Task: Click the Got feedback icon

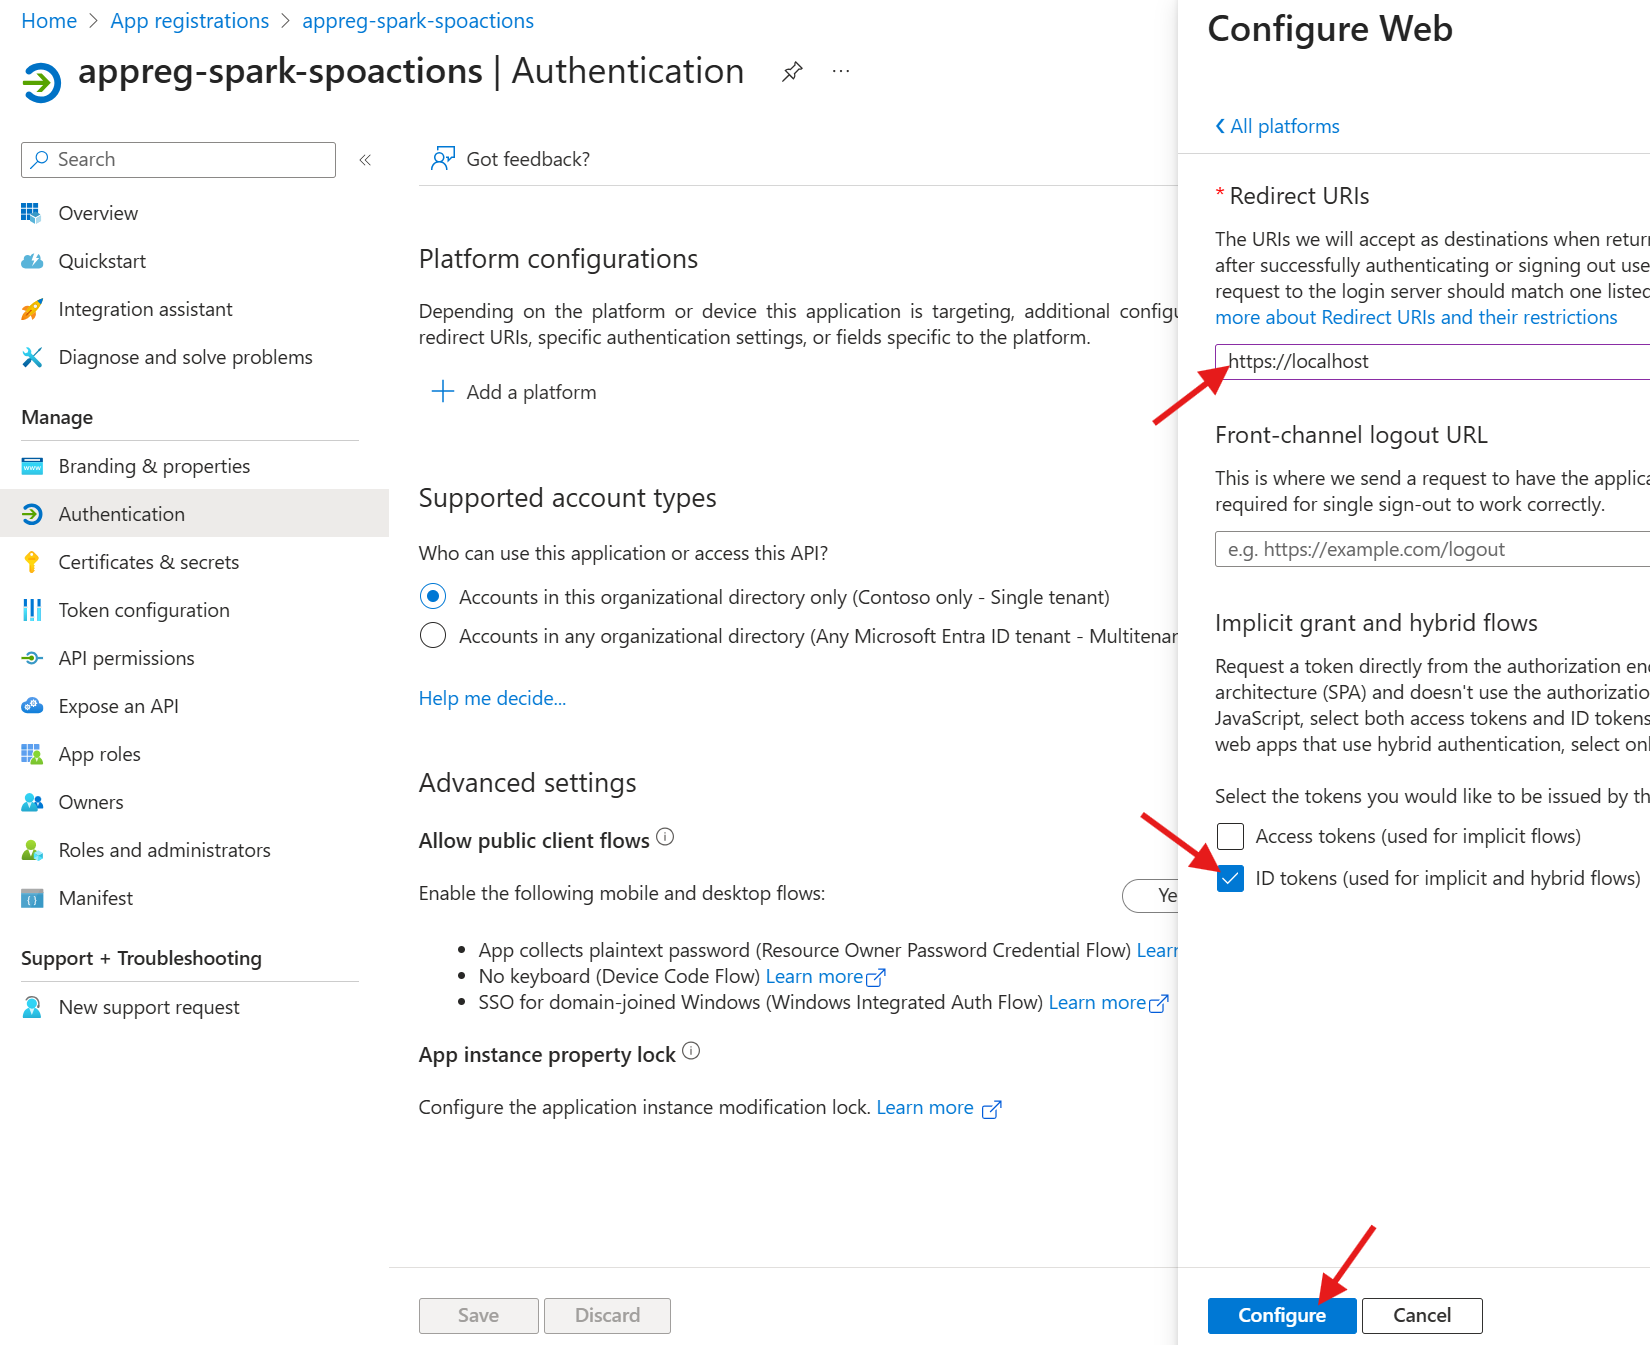Action: point(442,159)
